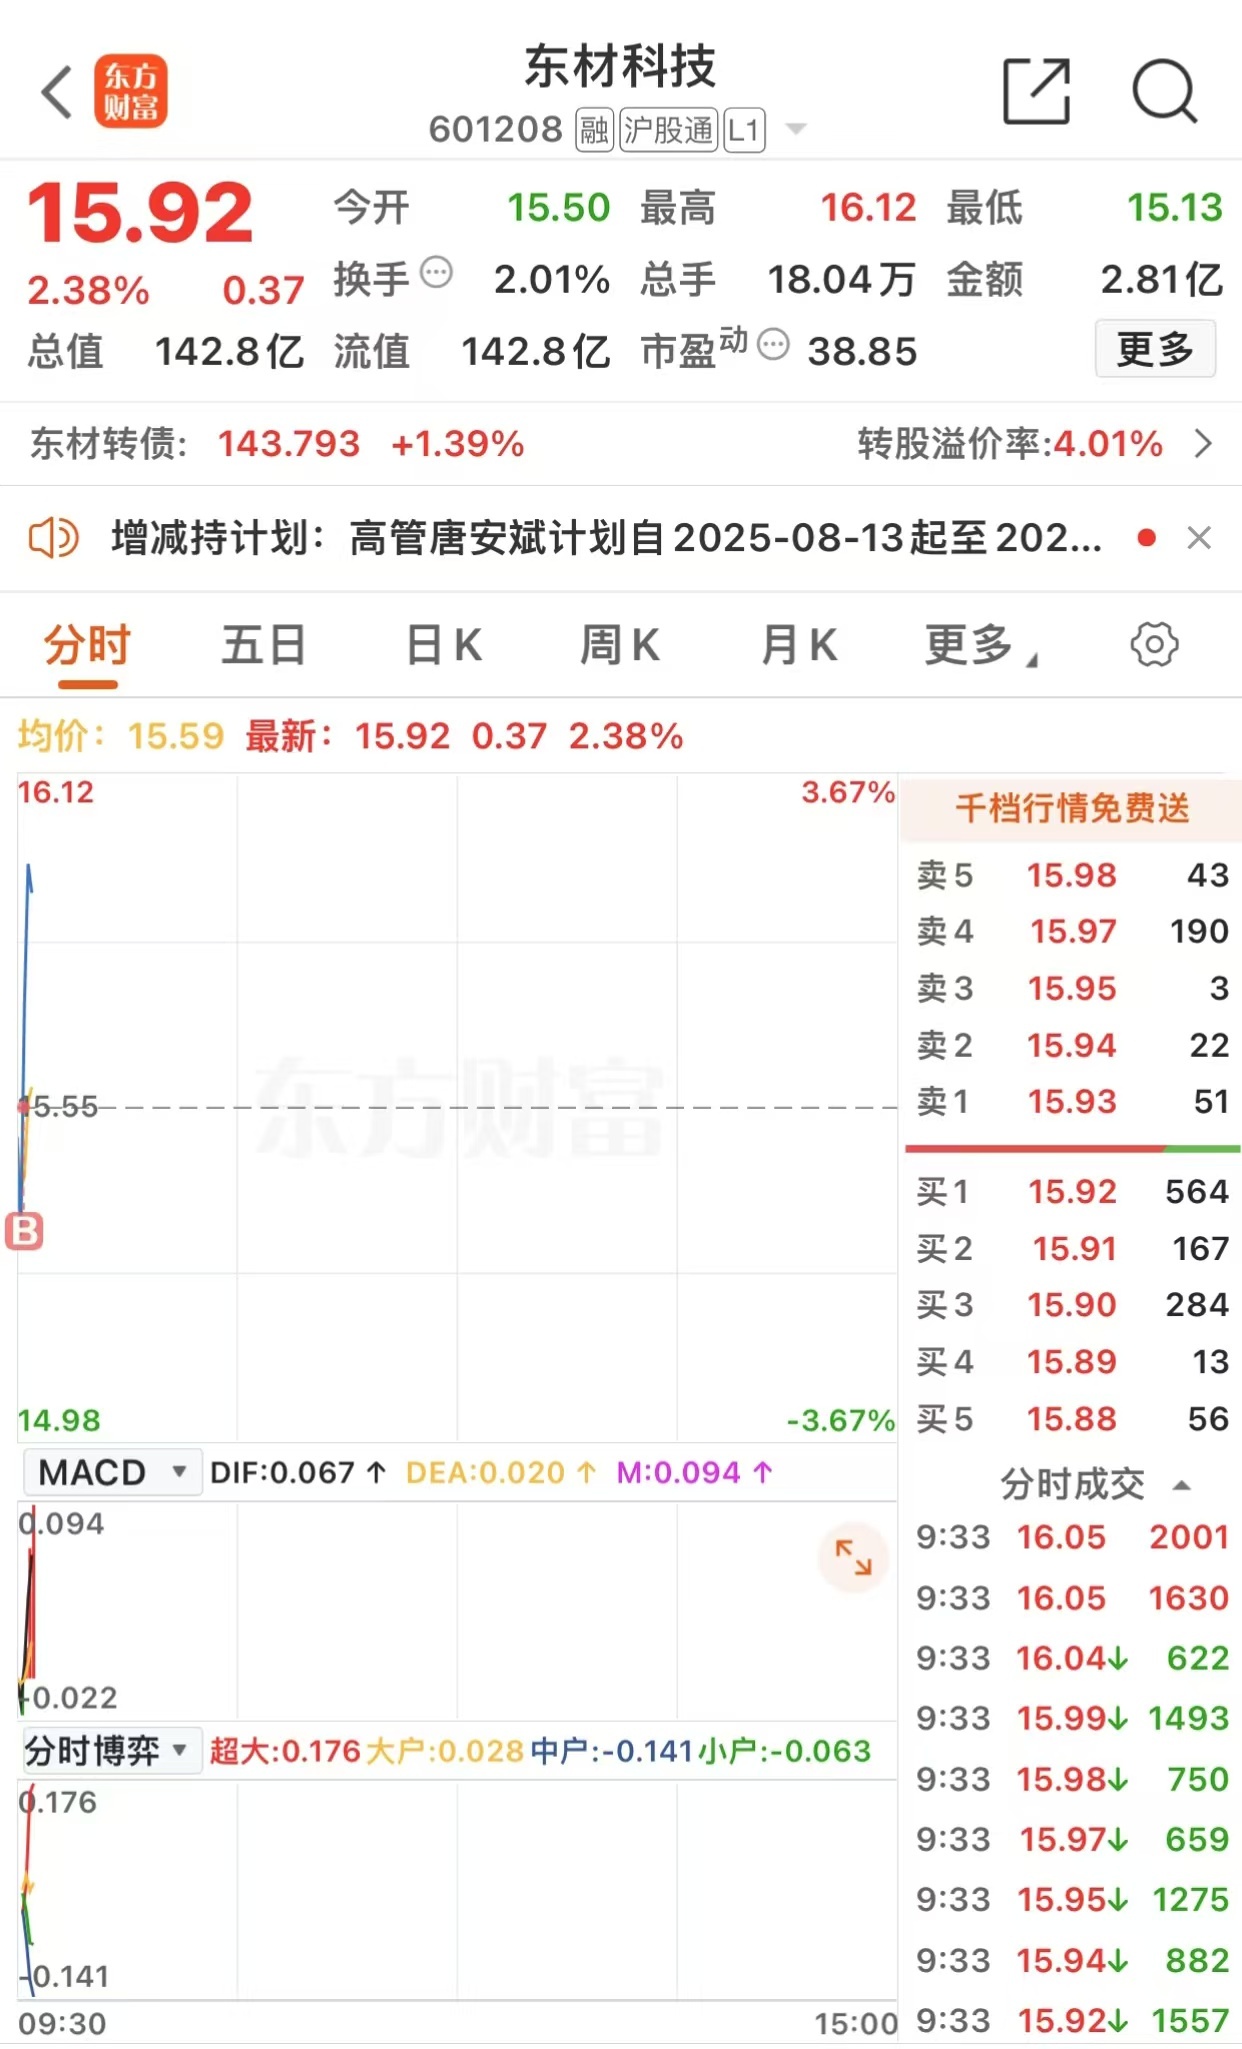Open the search magnifier icon
Image resolution: width=1242 pixels, height=2049 pixels.
[x=1165, y=92]
